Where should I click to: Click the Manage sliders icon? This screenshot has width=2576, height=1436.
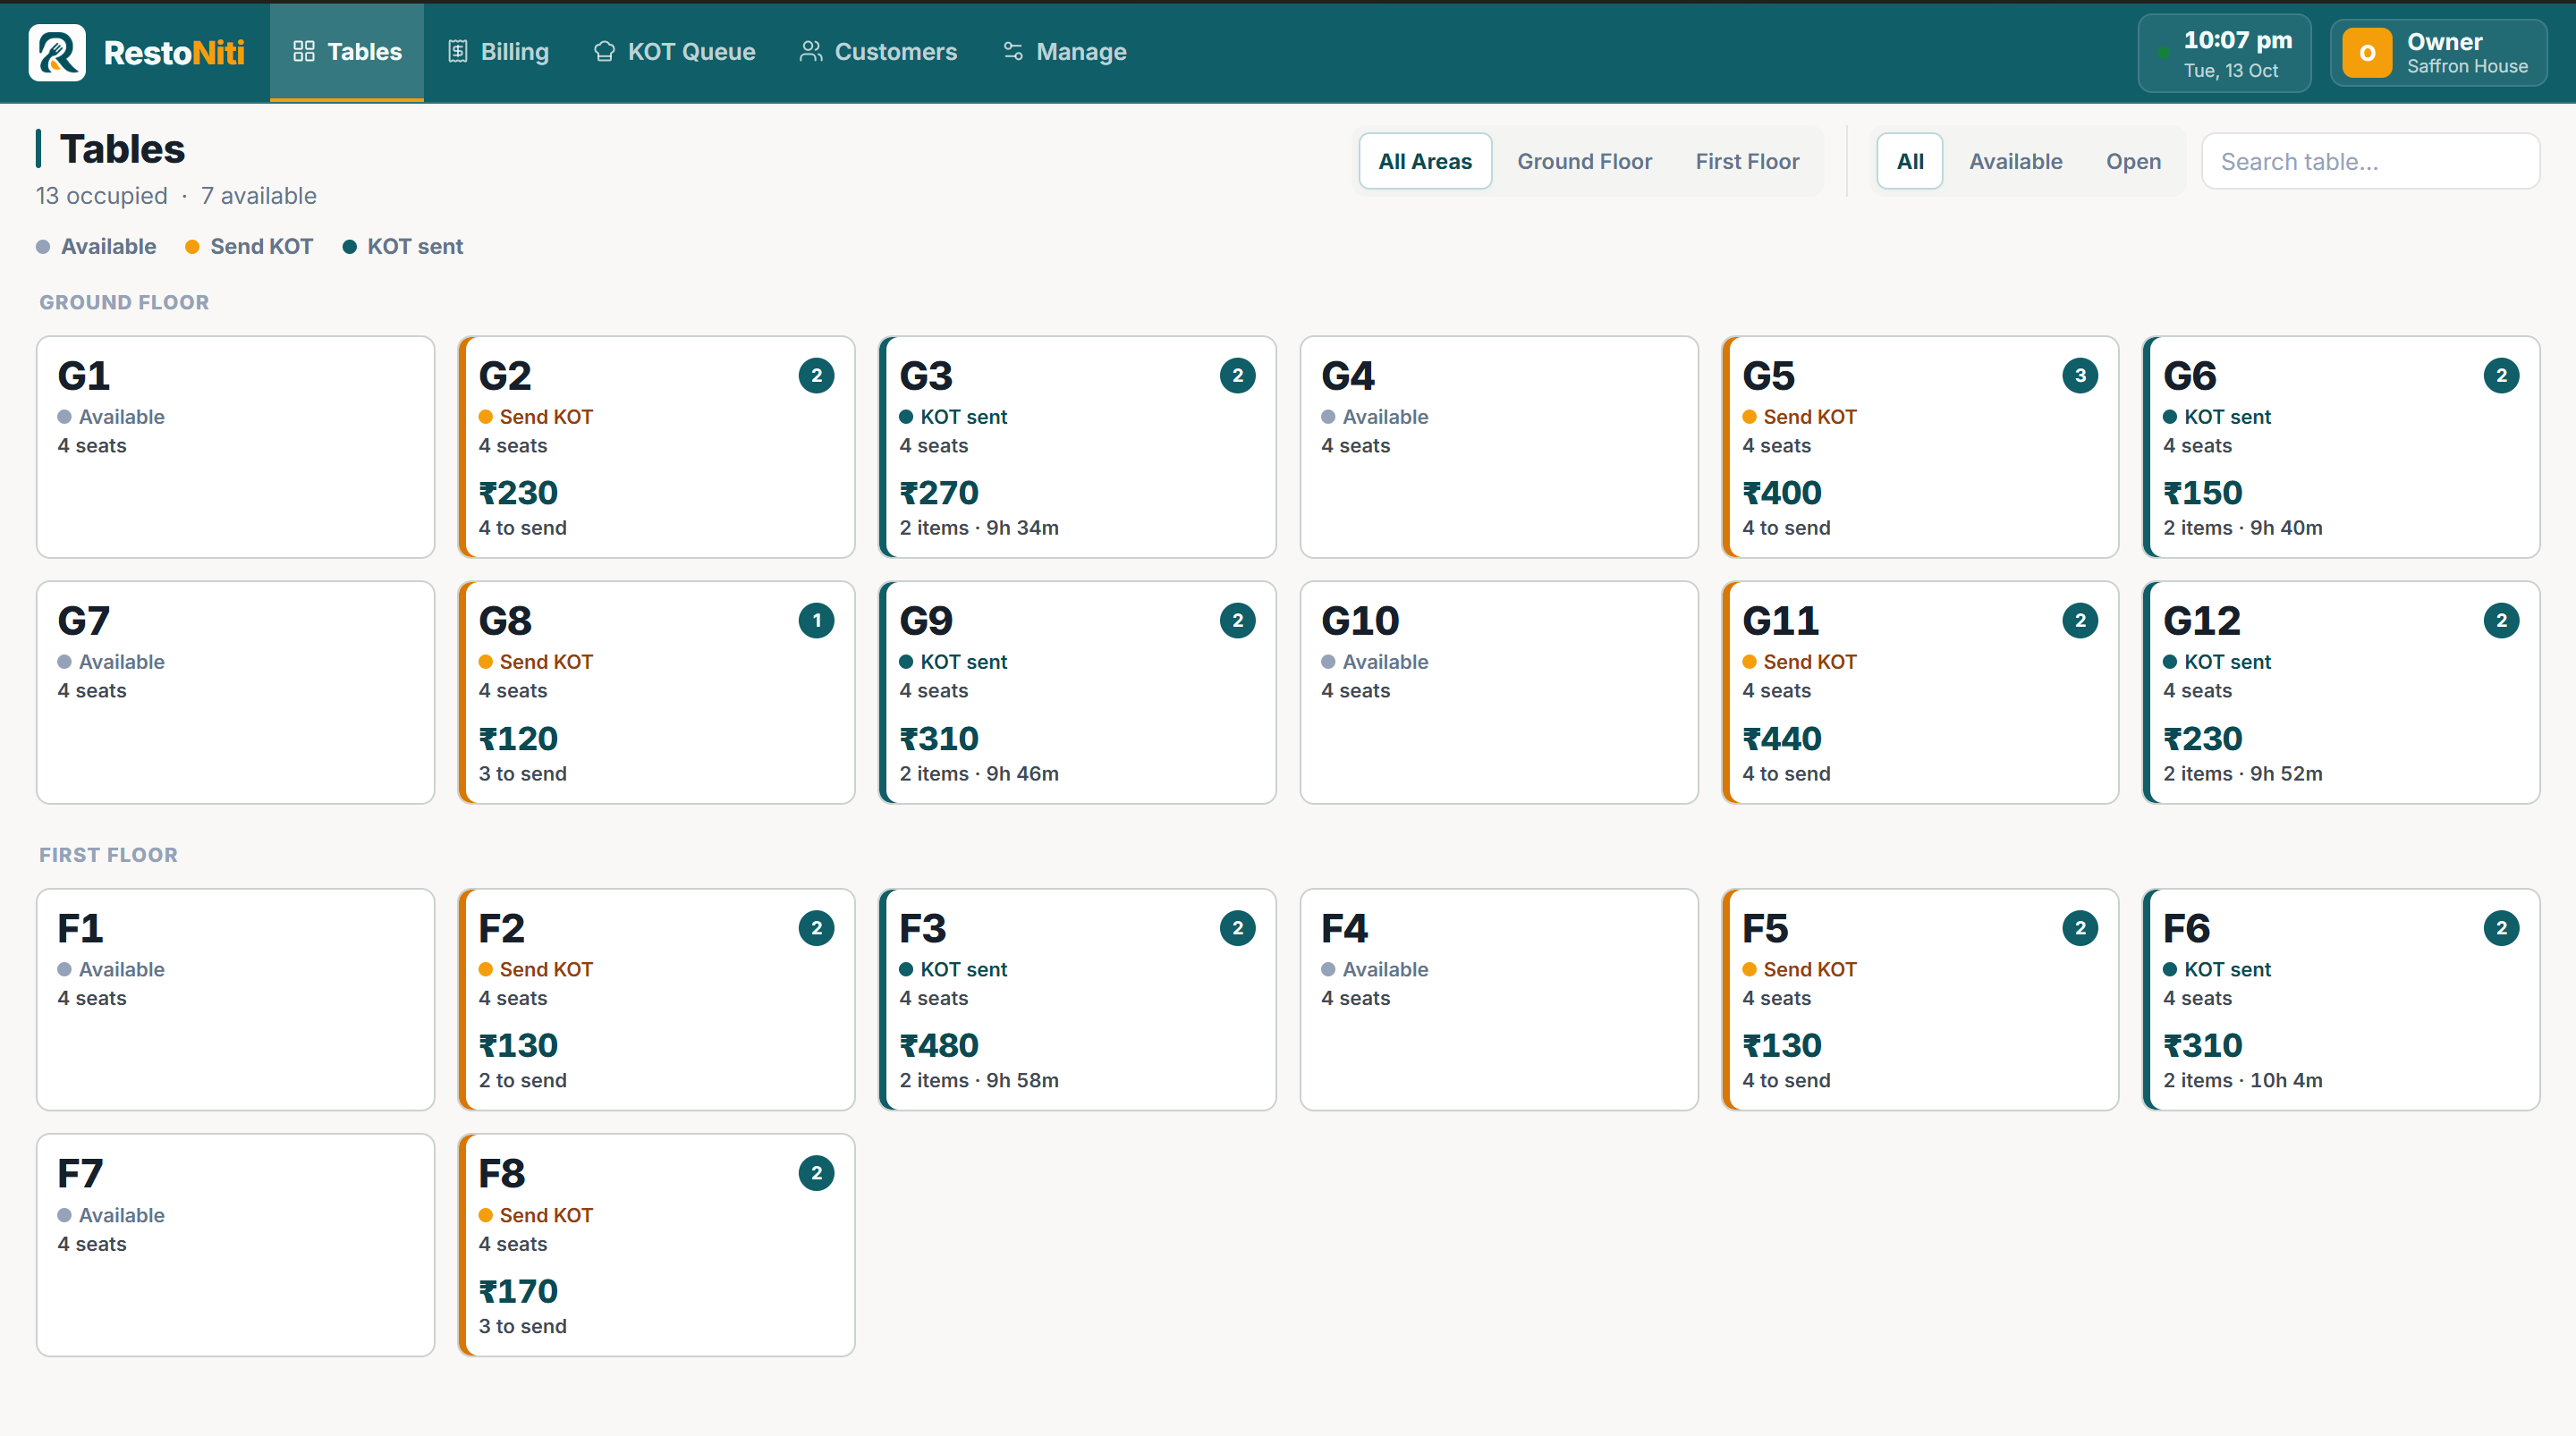pos(1013,51)
